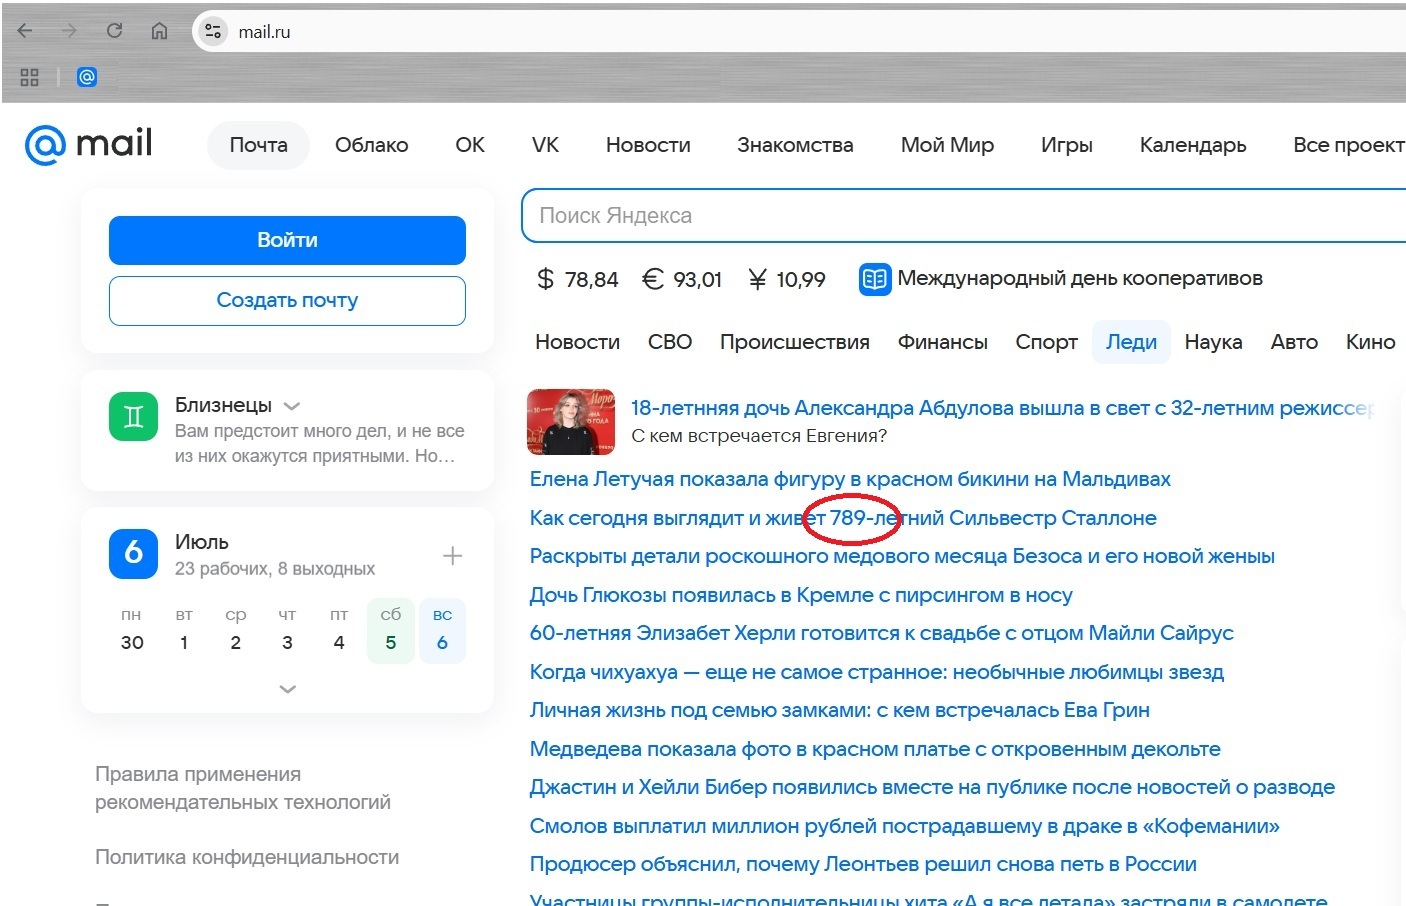Click the Поиск Яндекса search field
1406x906 pixels.
(x=964, y=215)
